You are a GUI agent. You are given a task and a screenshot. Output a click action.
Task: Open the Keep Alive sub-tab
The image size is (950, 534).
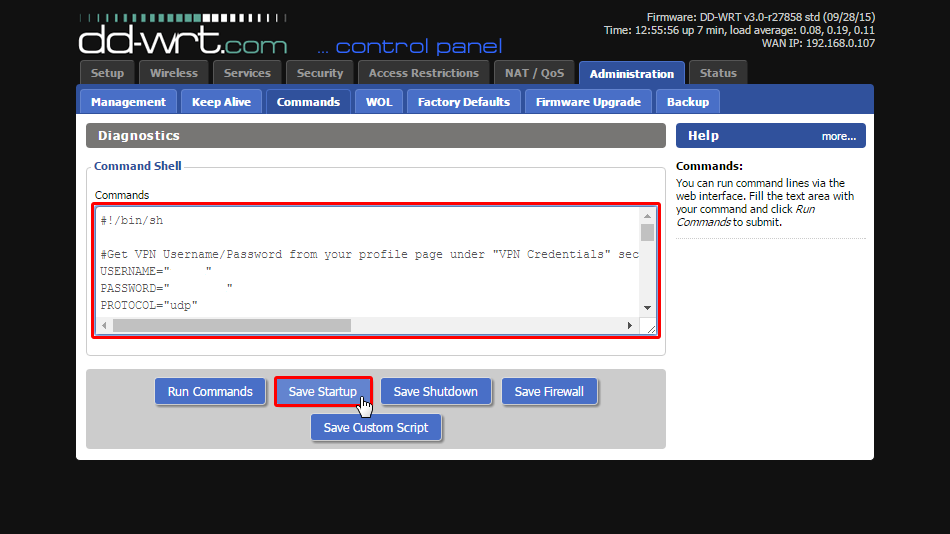click(x=222, y=102)
